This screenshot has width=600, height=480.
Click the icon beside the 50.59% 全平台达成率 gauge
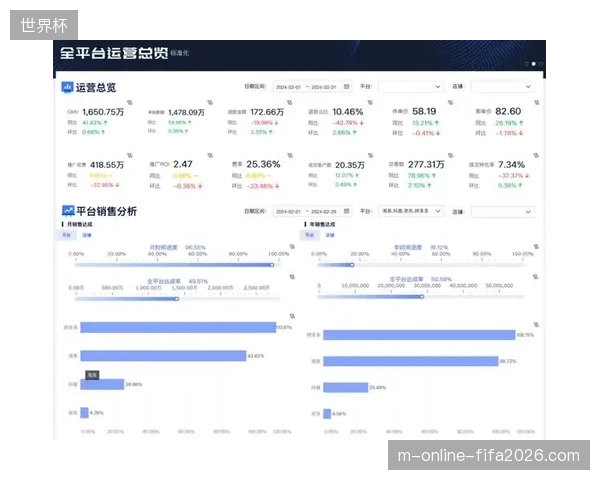[535, 277]
